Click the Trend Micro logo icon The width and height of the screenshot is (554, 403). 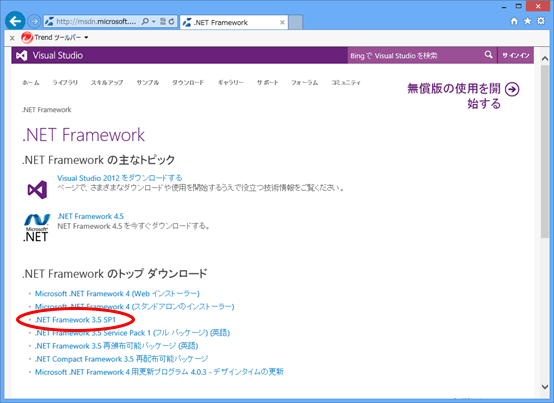click(x=27, y=37)
